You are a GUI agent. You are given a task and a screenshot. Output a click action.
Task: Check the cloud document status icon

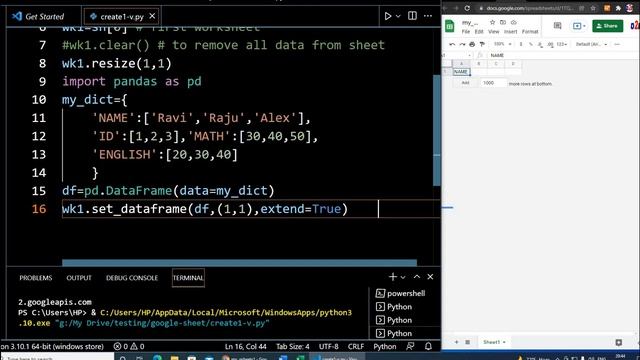tap(513, 22)
